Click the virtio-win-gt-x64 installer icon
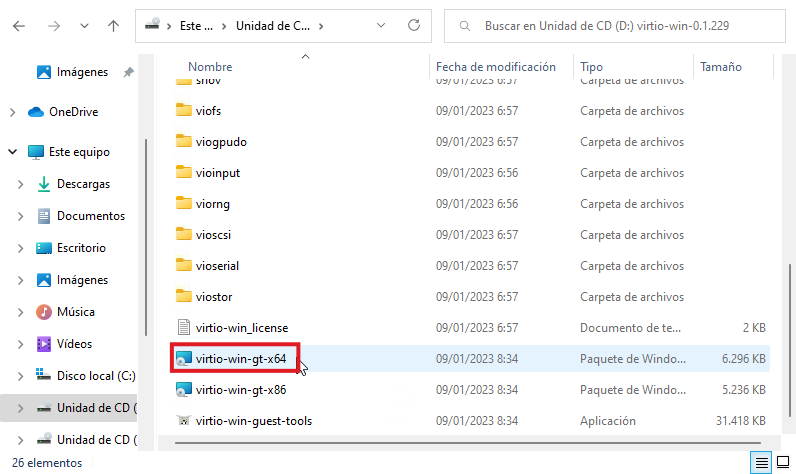Image resolution: width=796 pixels, height=474 pixels. (183, 358)
